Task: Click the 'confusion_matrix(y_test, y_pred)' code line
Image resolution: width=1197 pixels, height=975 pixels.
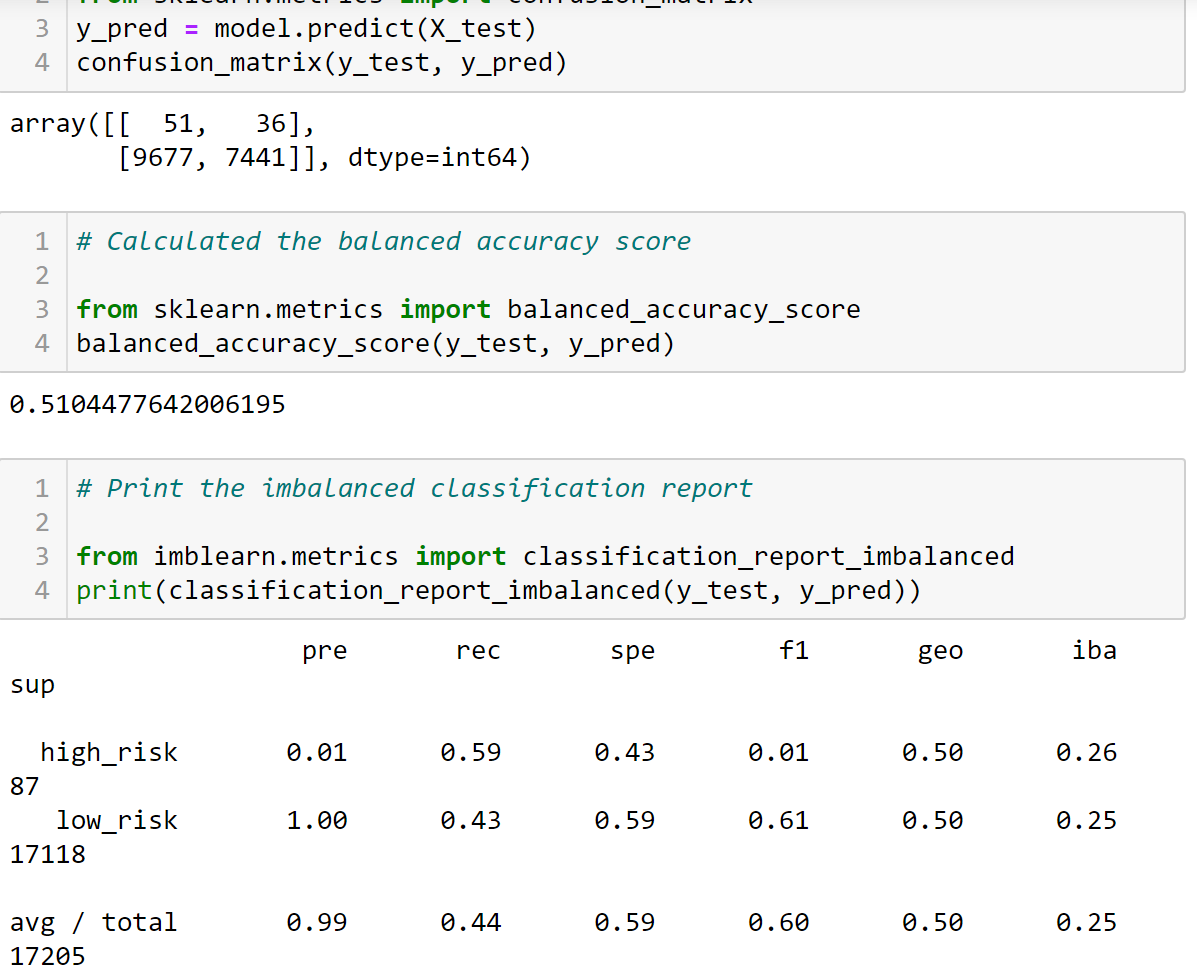Action: pyautogui.click(x=321, y=63)
